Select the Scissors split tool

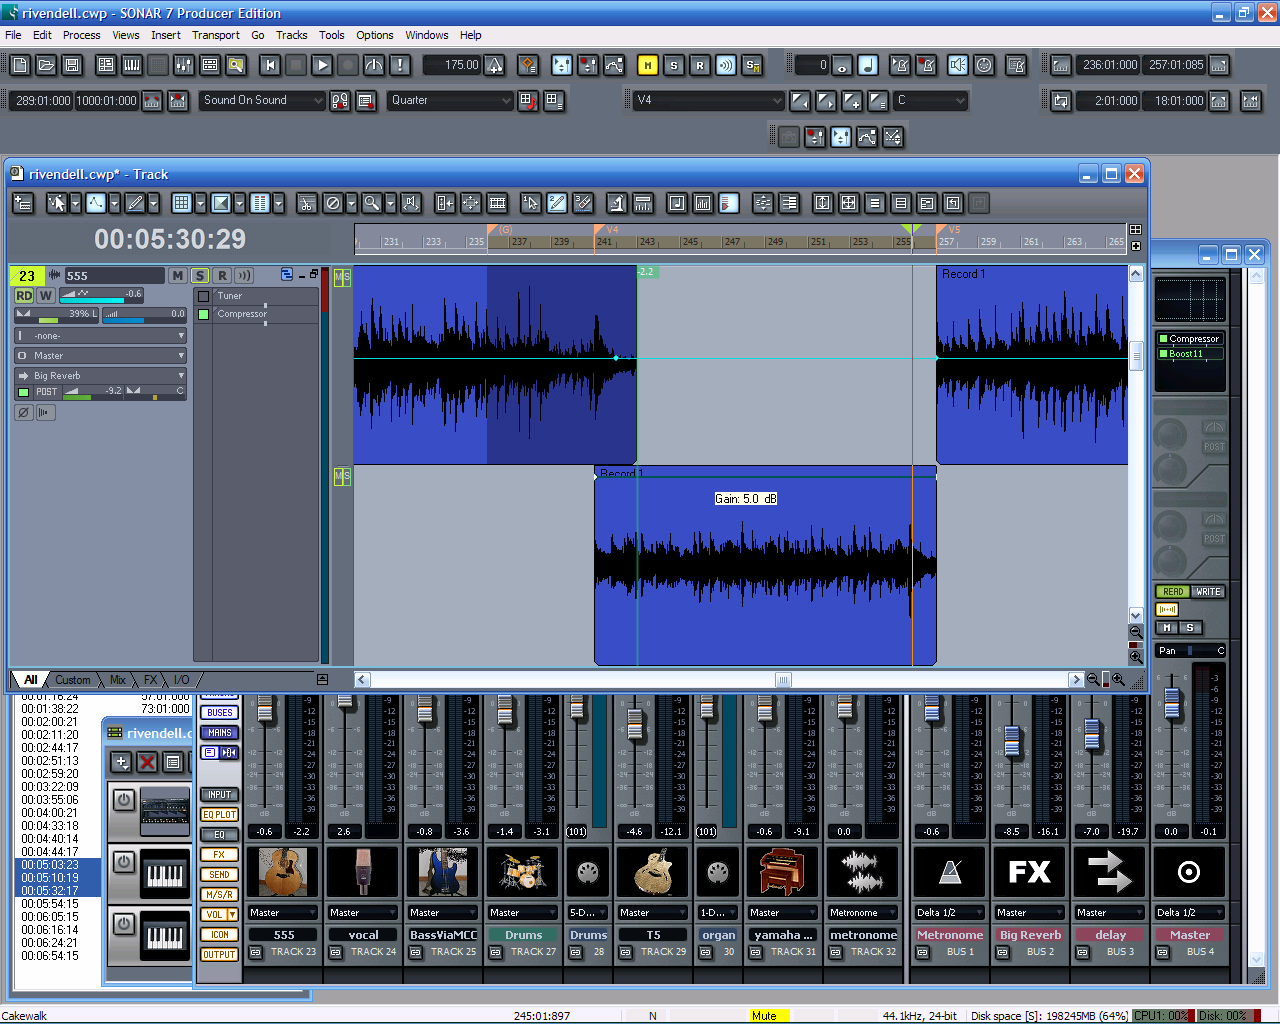307,203
